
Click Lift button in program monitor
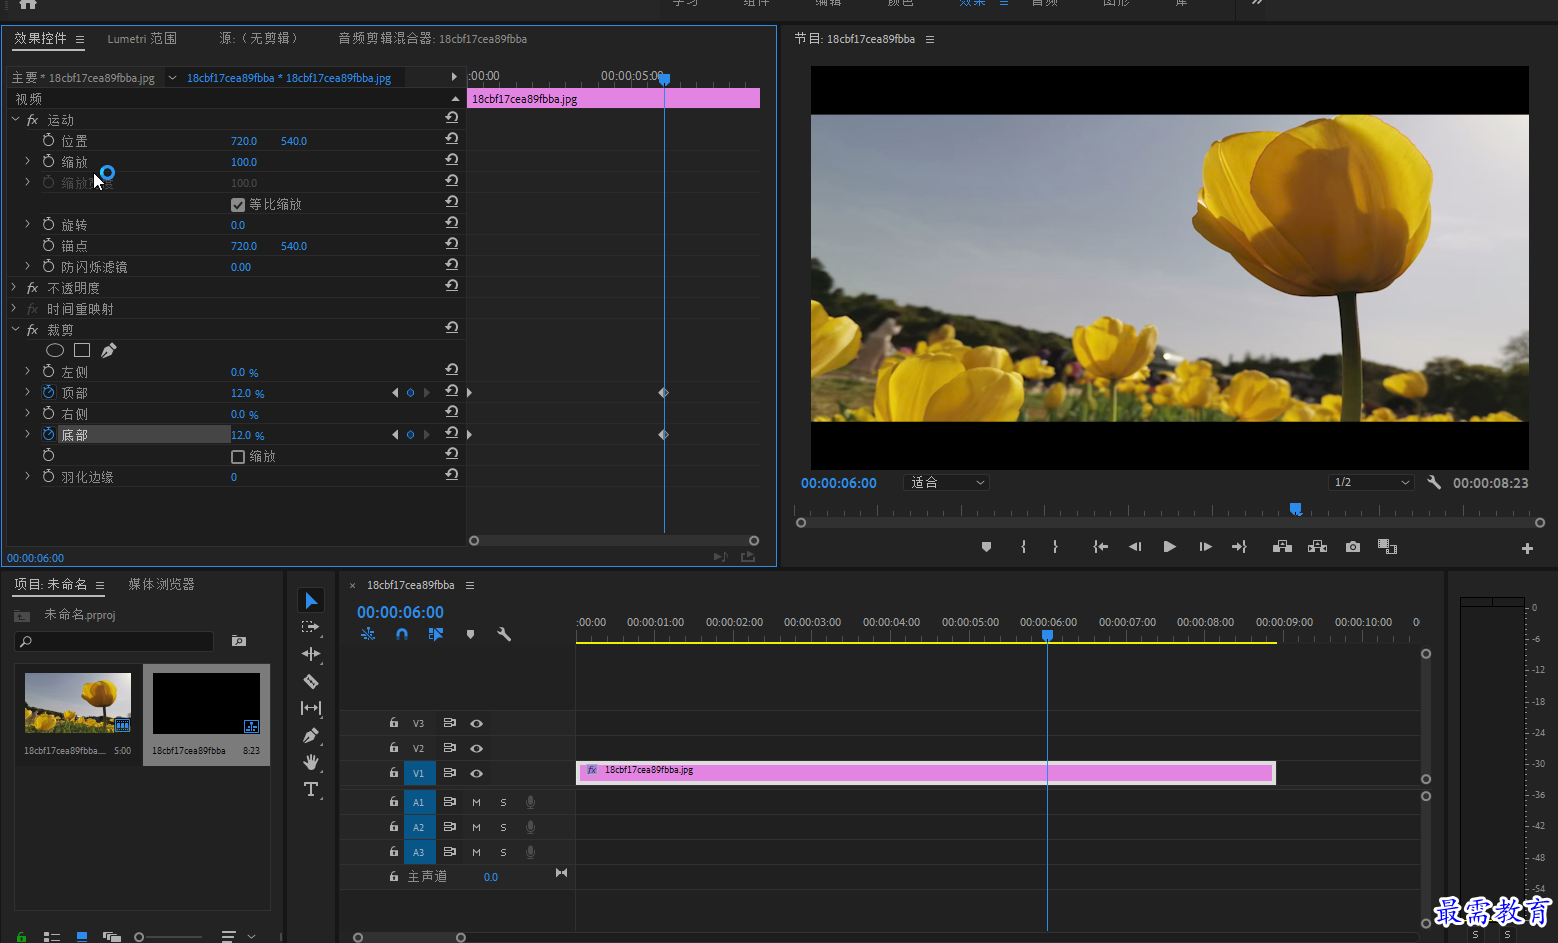[x=1282, y=547]
